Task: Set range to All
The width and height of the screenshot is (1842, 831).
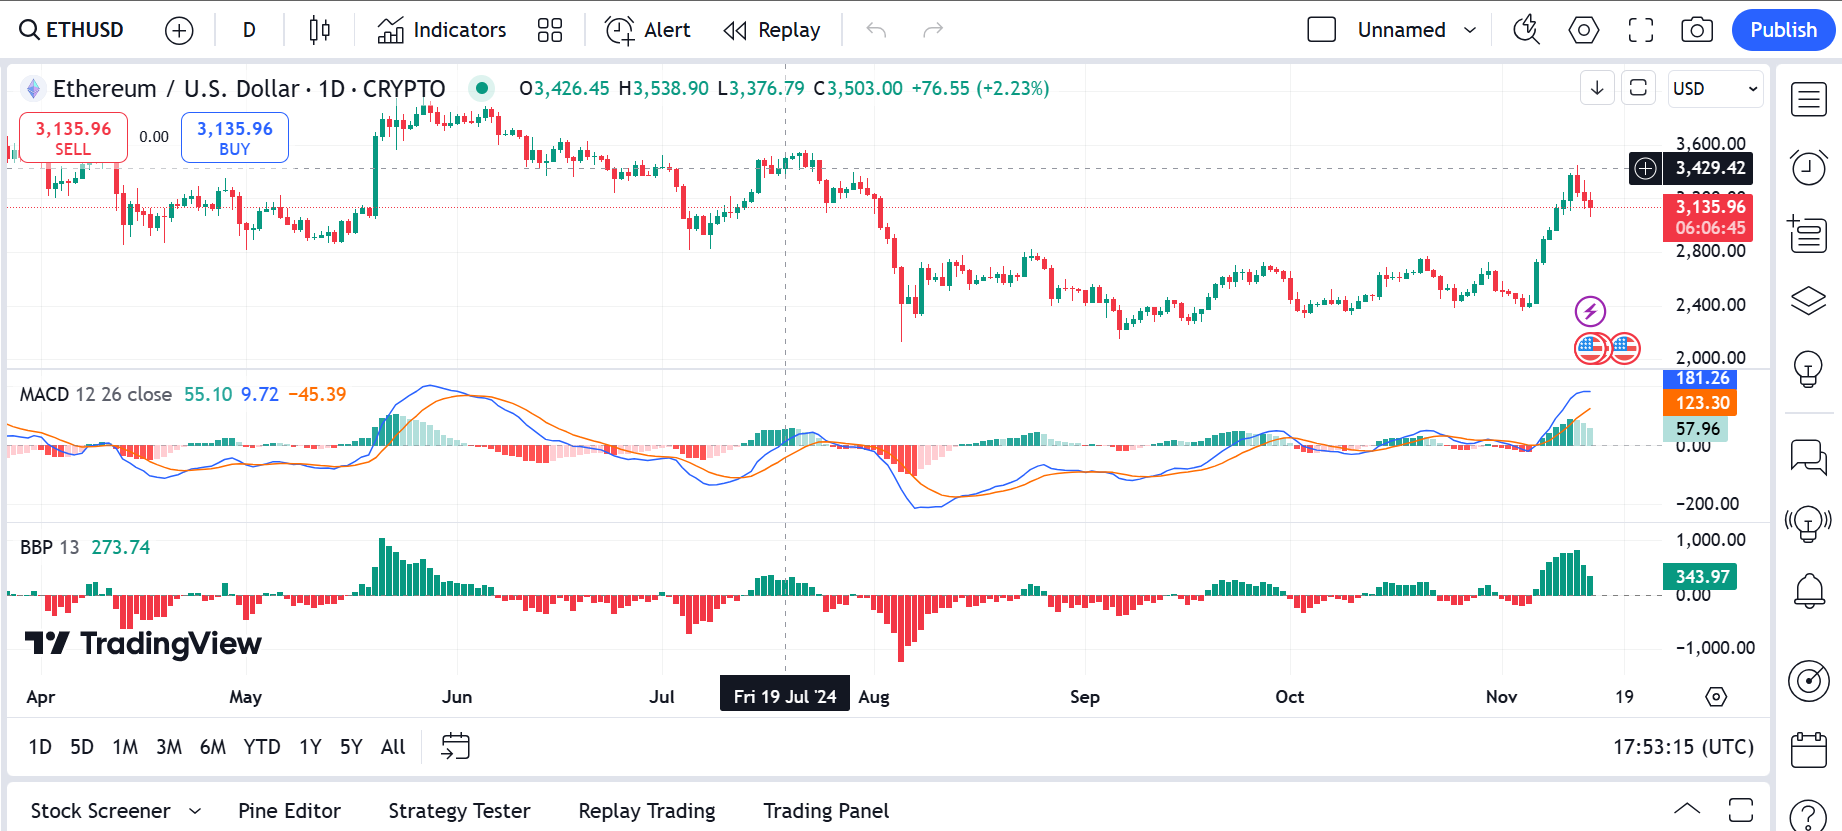Action: pos(393,747)
